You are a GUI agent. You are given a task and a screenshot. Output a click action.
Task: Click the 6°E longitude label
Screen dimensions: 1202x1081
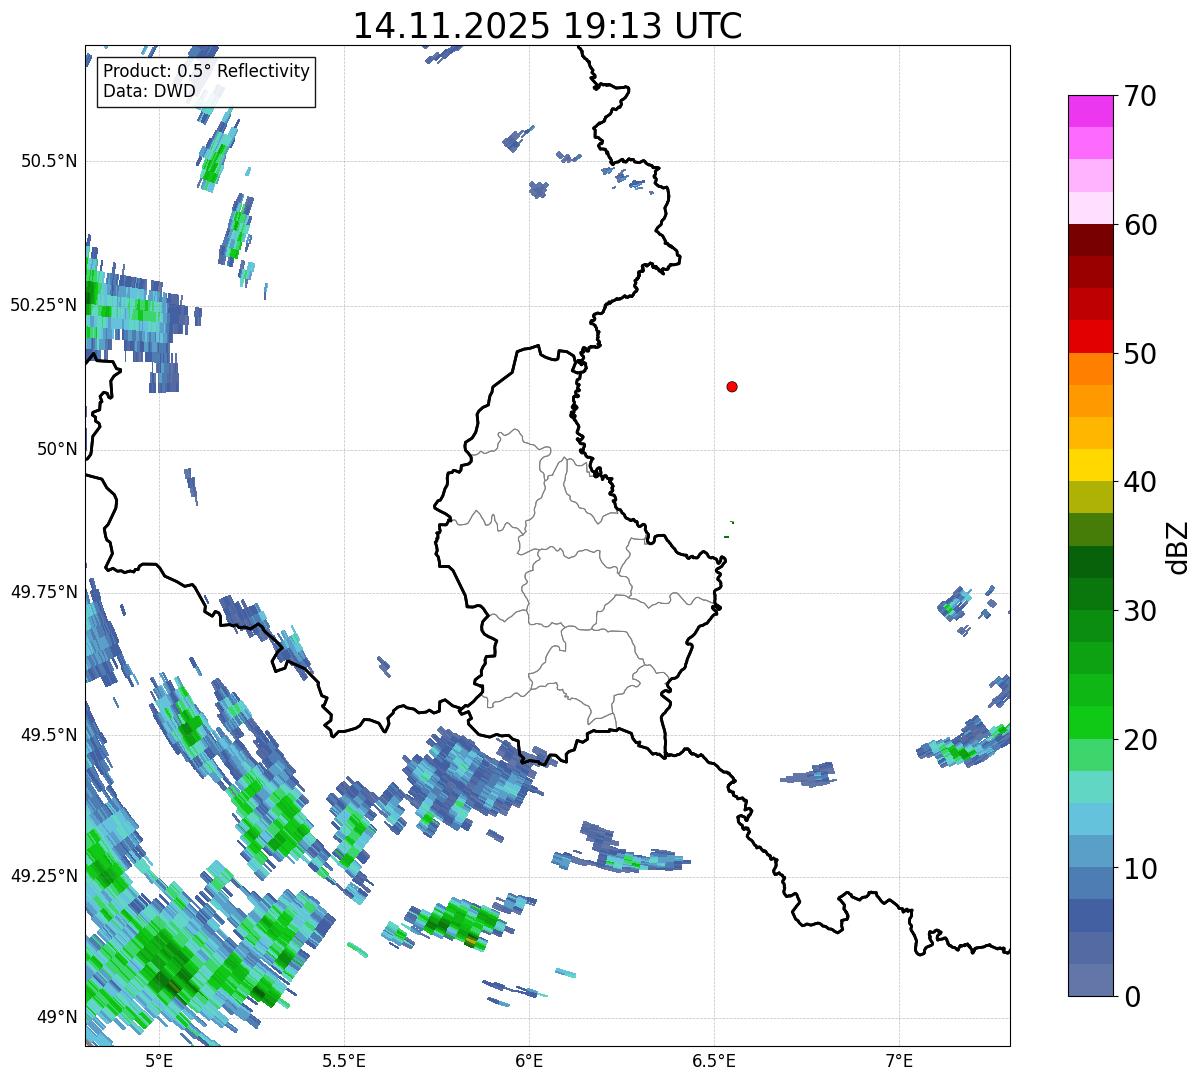pyautogui.click(x=530, y=1060)
